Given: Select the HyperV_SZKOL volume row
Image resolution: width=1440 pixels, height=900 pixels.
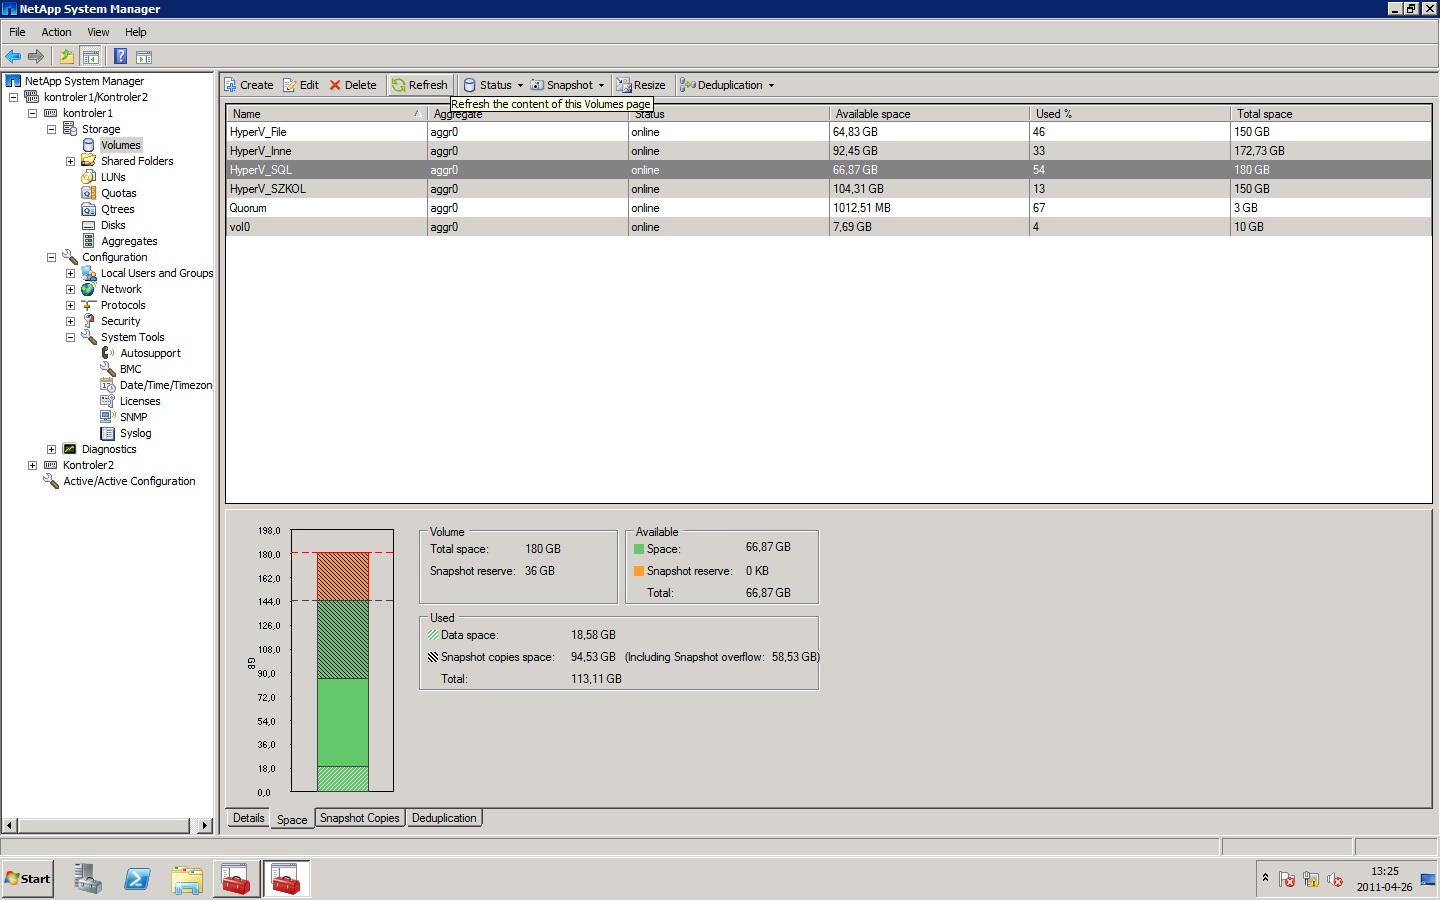Looking at the screenshot, I should 268,189.
